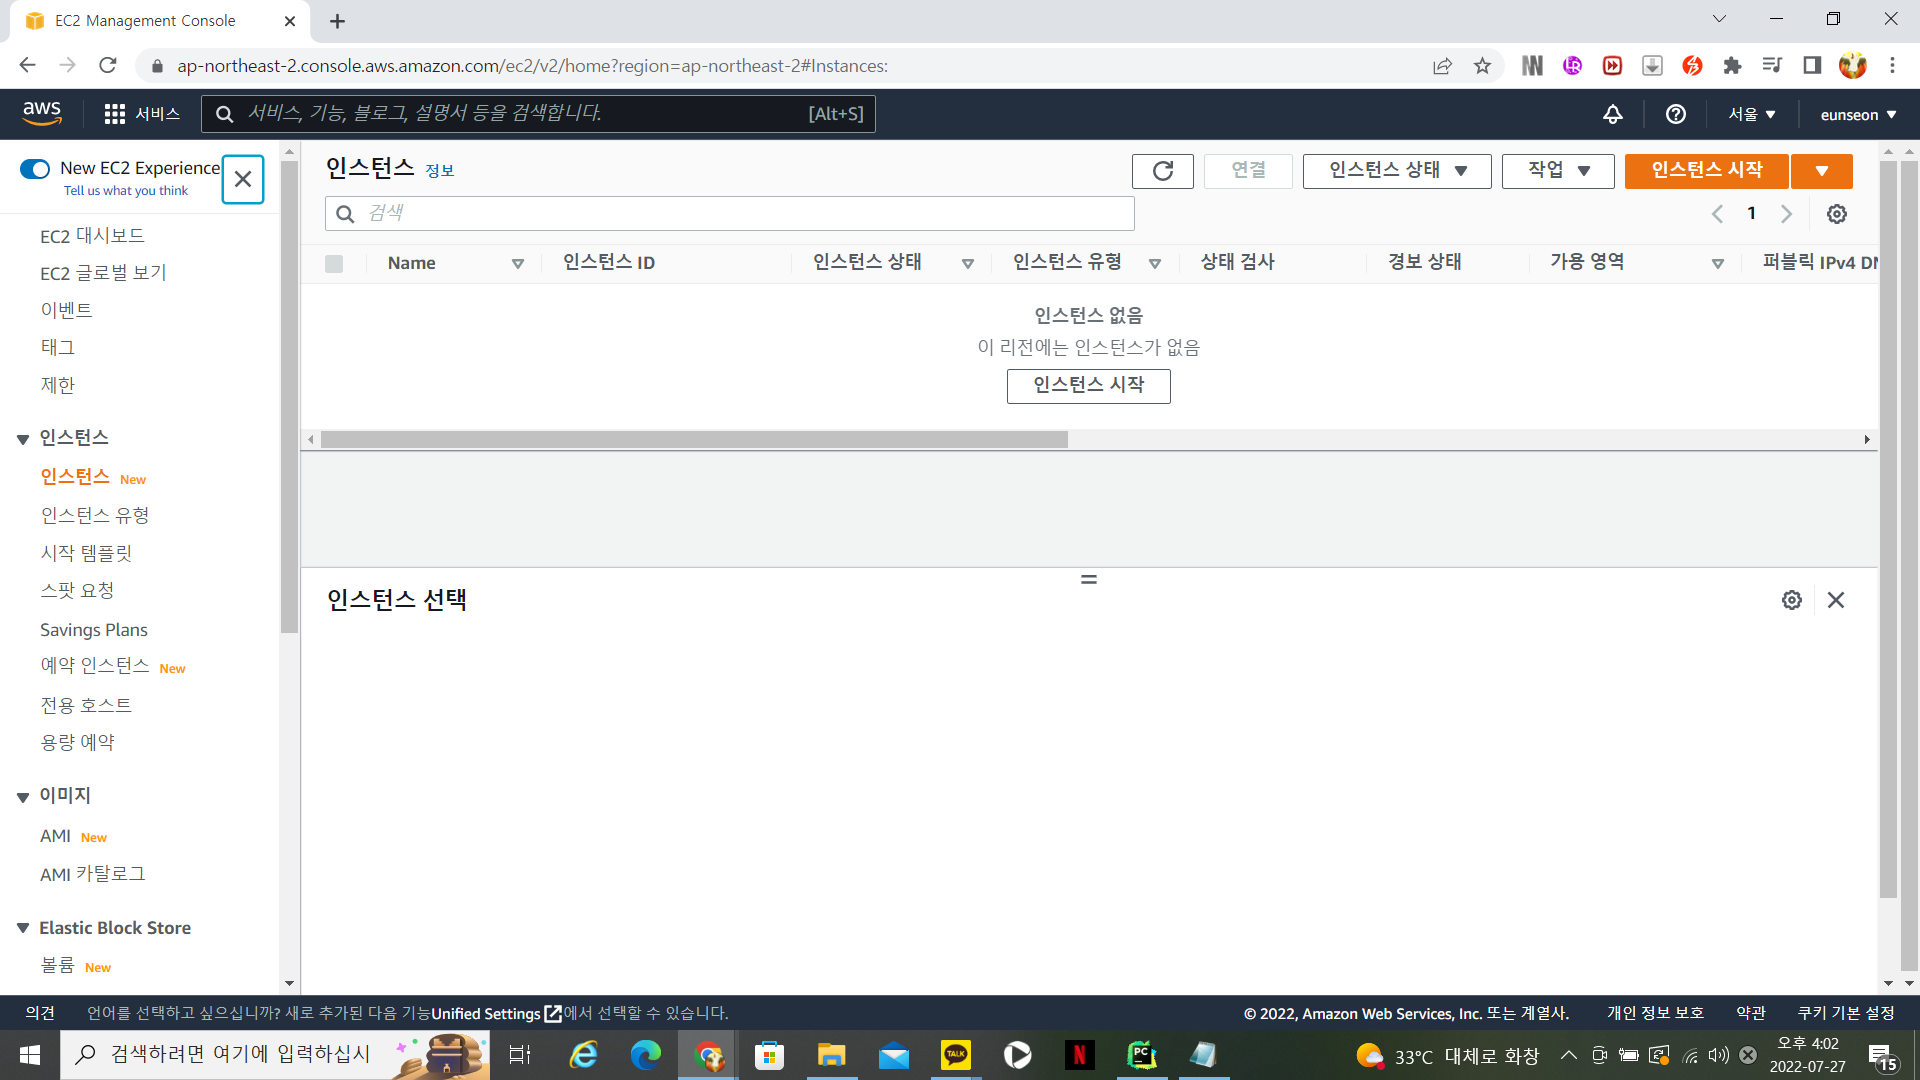Click the sidebar vertical scrollbar
The height and width of the screenshot is (1080, 1920).
coord(290,397)
